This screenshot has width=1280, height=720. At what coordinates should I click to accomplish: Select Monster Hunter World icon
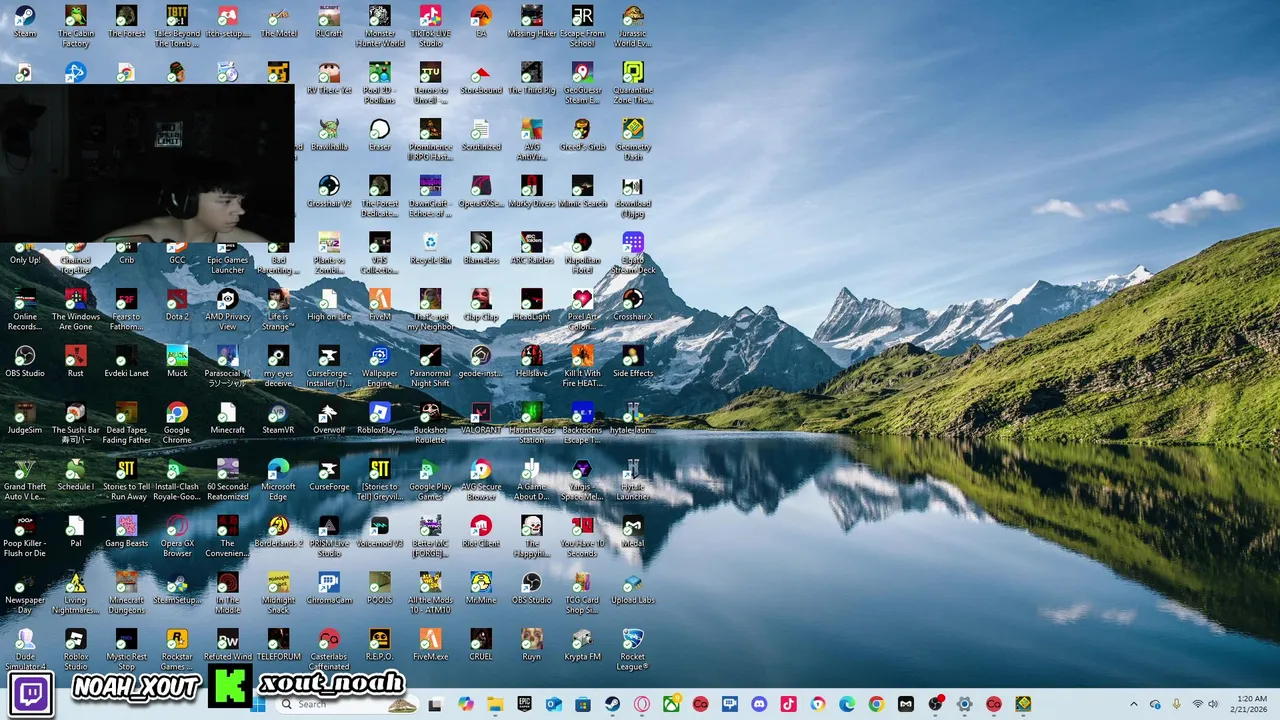[380, 26]
